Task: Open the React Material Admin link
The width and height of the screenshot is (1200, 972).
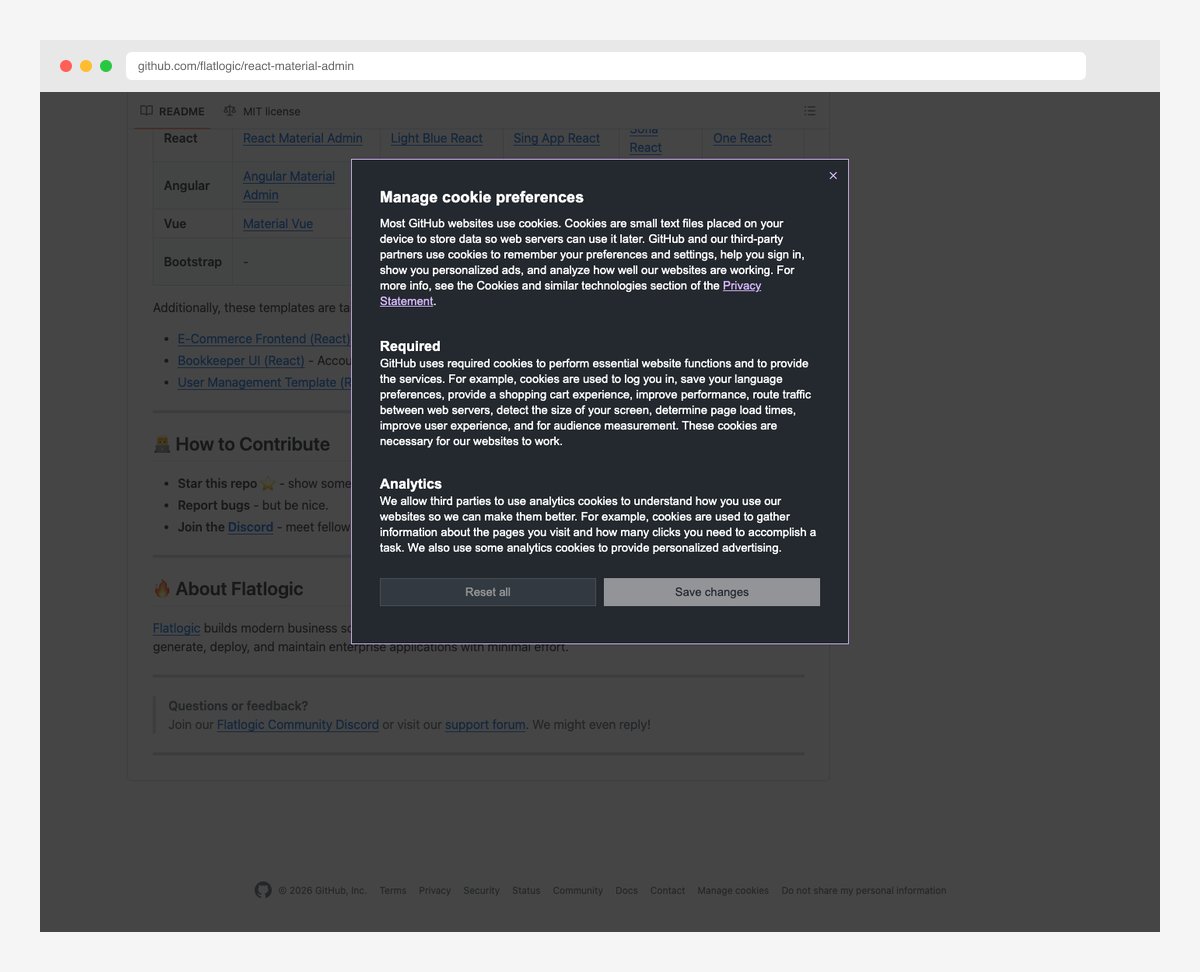Action: click(302, 138)
